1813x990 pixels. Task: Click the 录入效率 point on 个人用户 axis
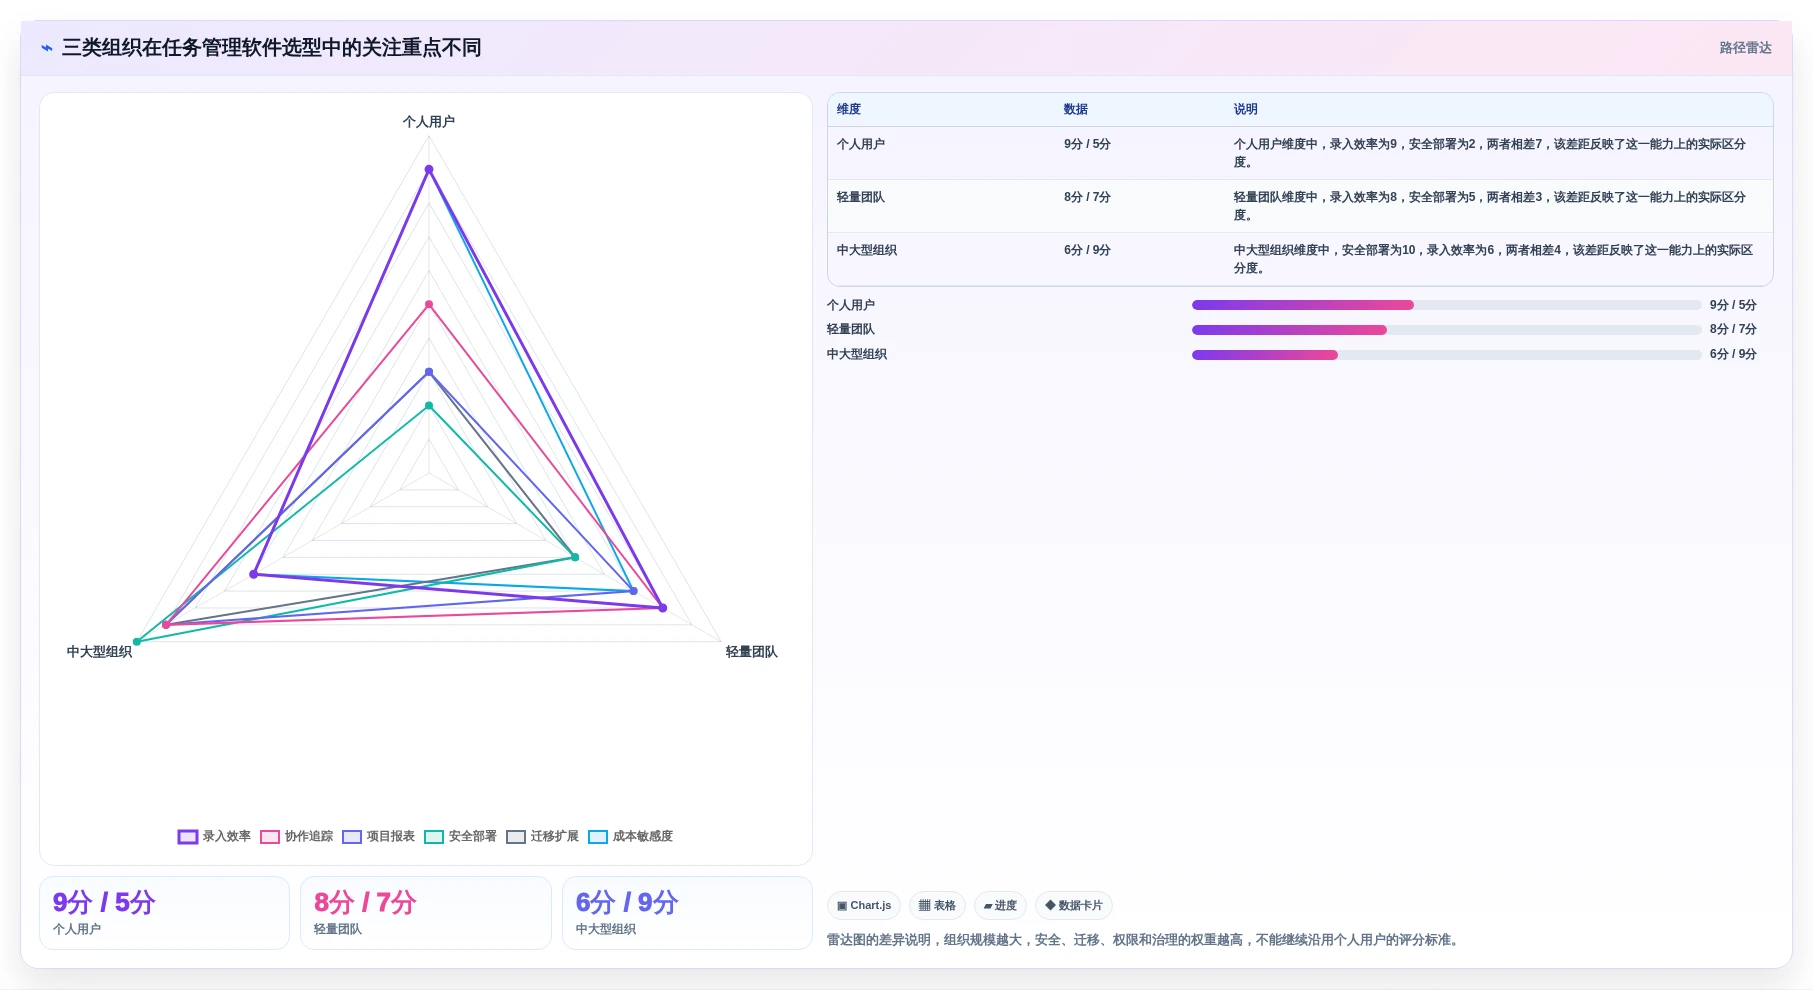429,170
